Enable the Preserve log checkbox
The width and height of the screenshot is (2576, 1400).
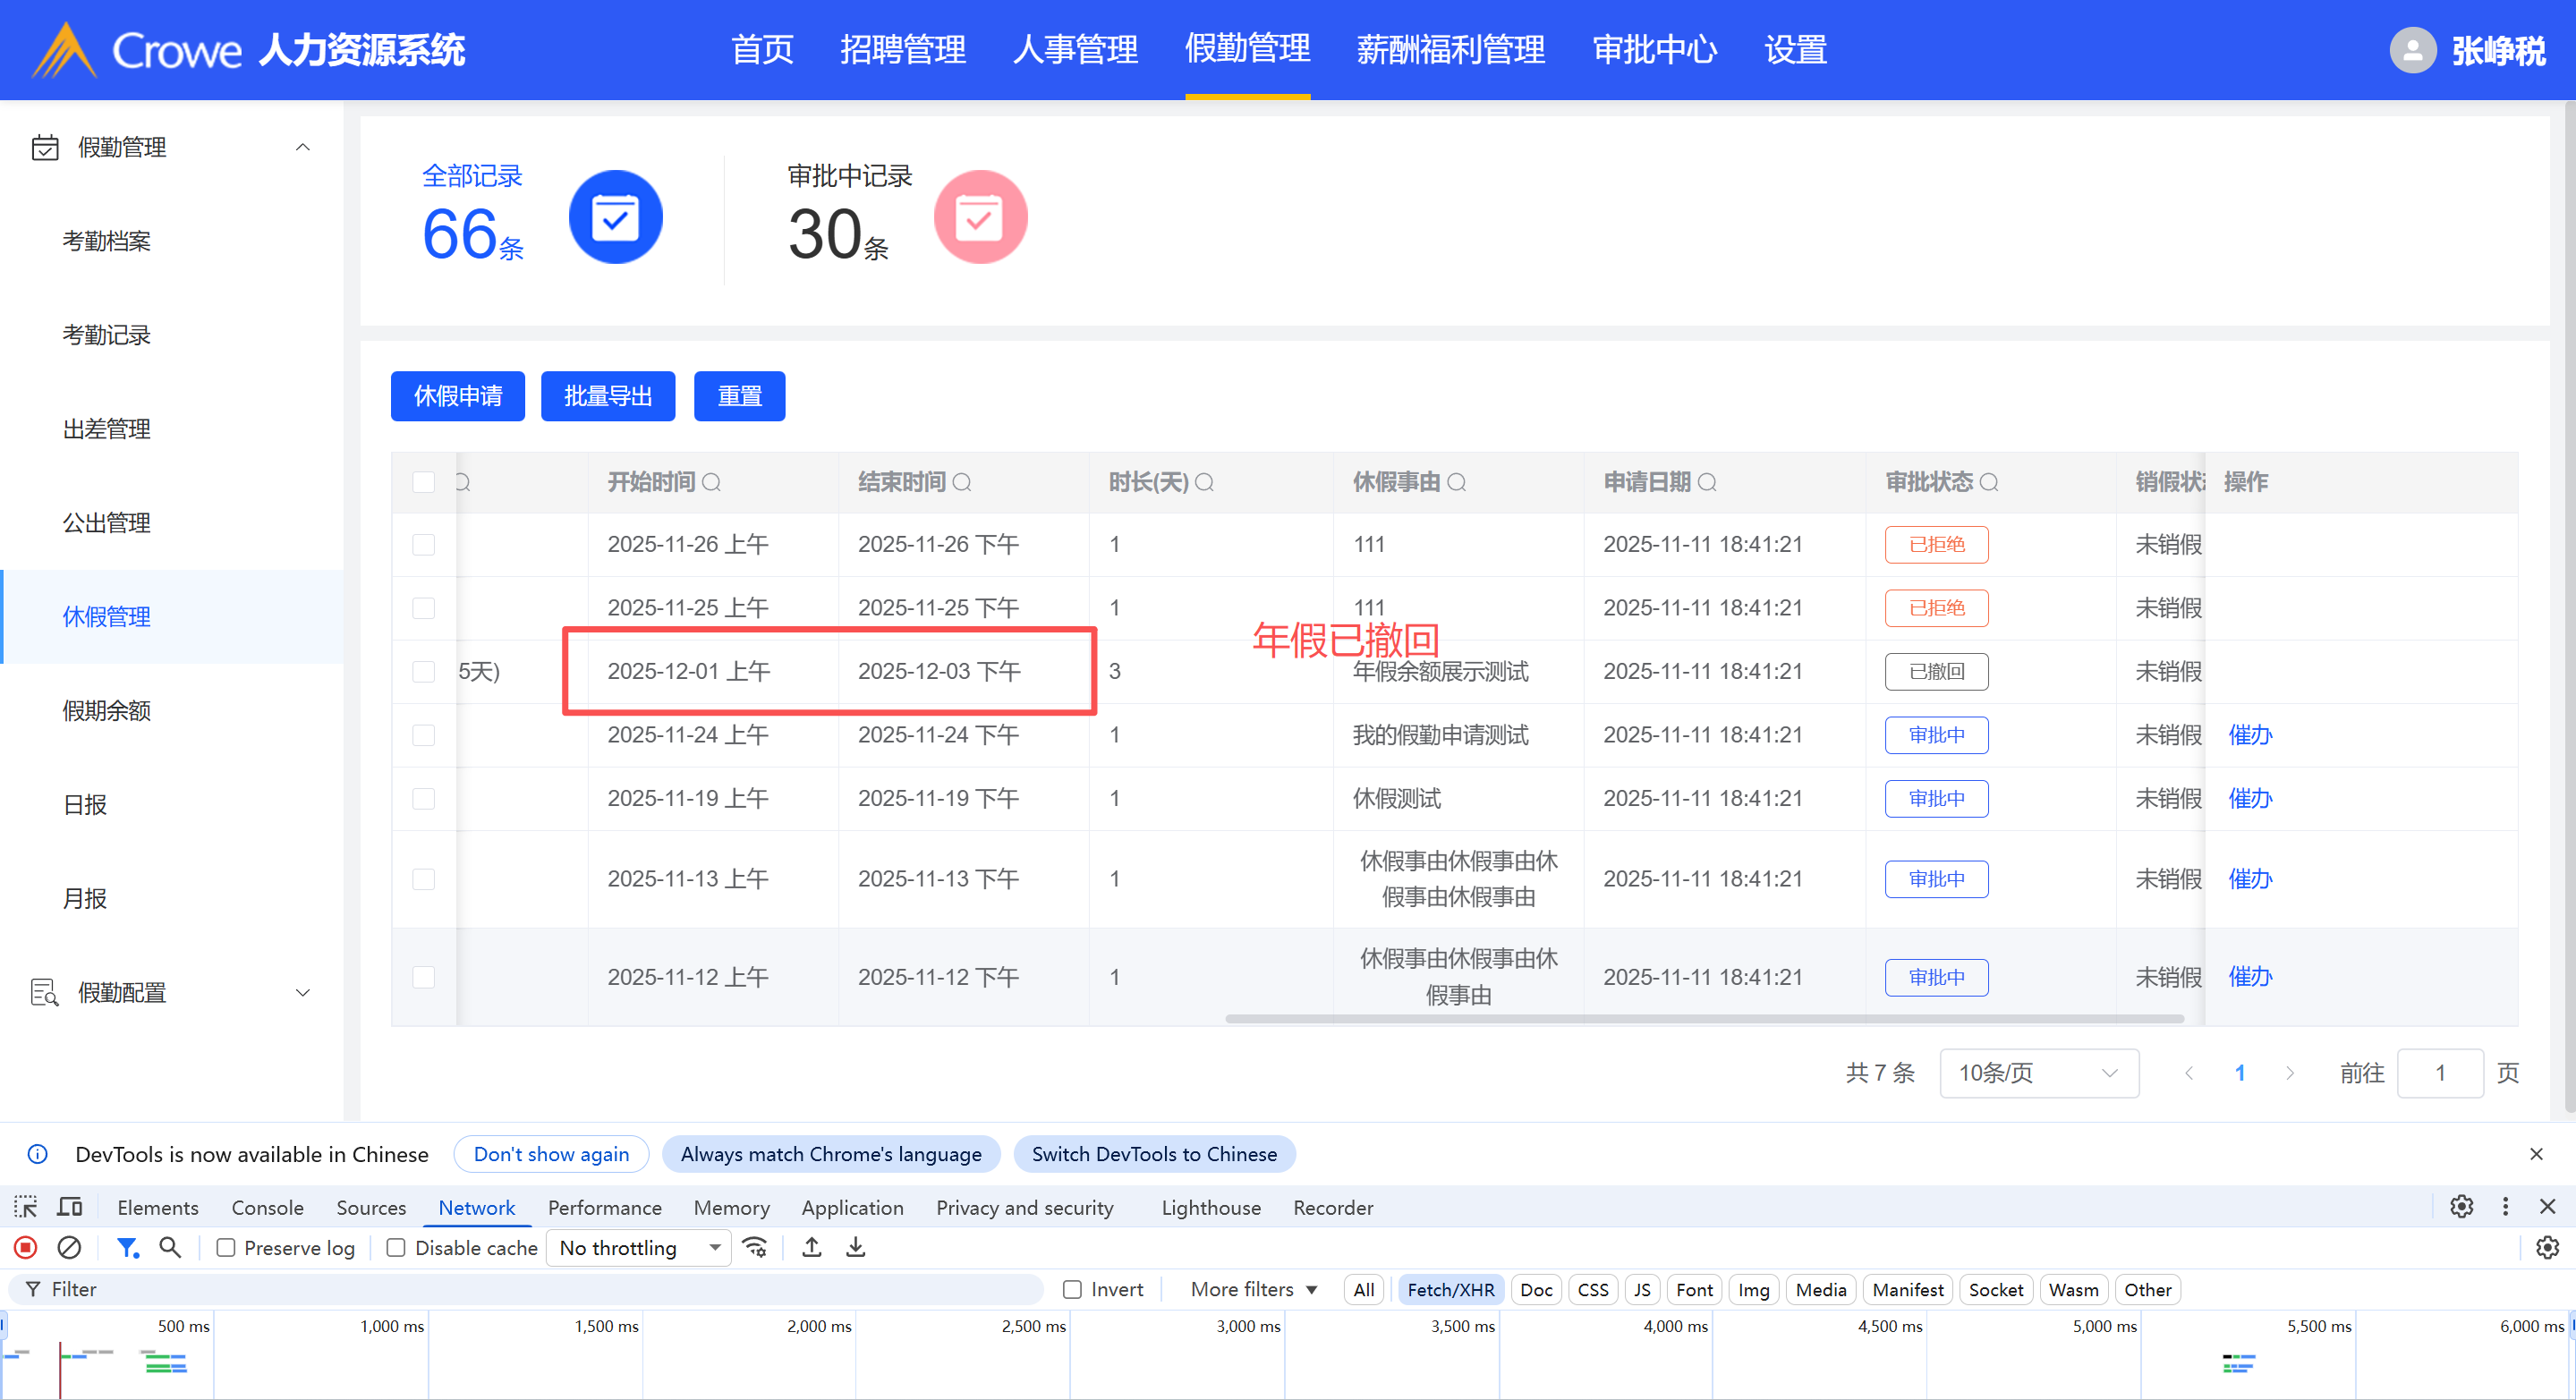click(x=226, y=1248)
